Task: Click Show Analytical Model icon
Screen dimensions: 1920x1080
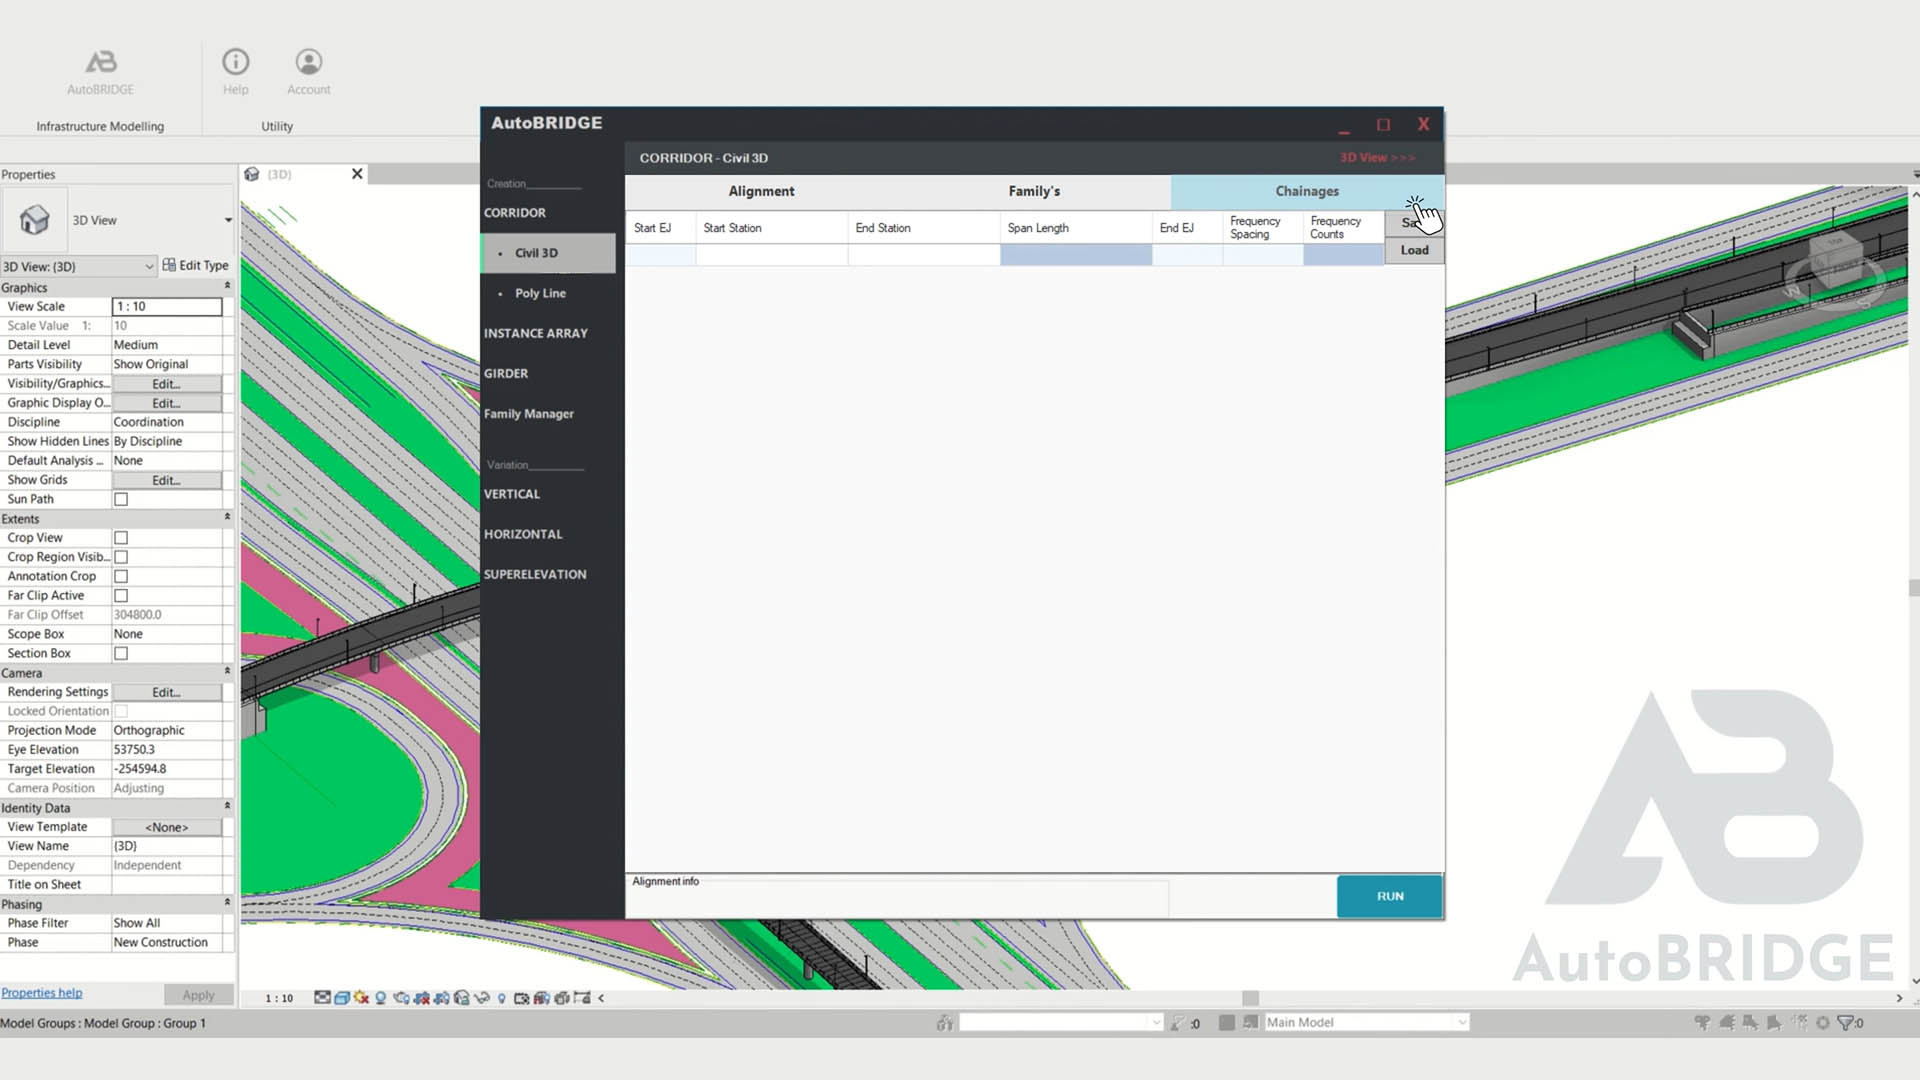Action: (x=542, y=998)
